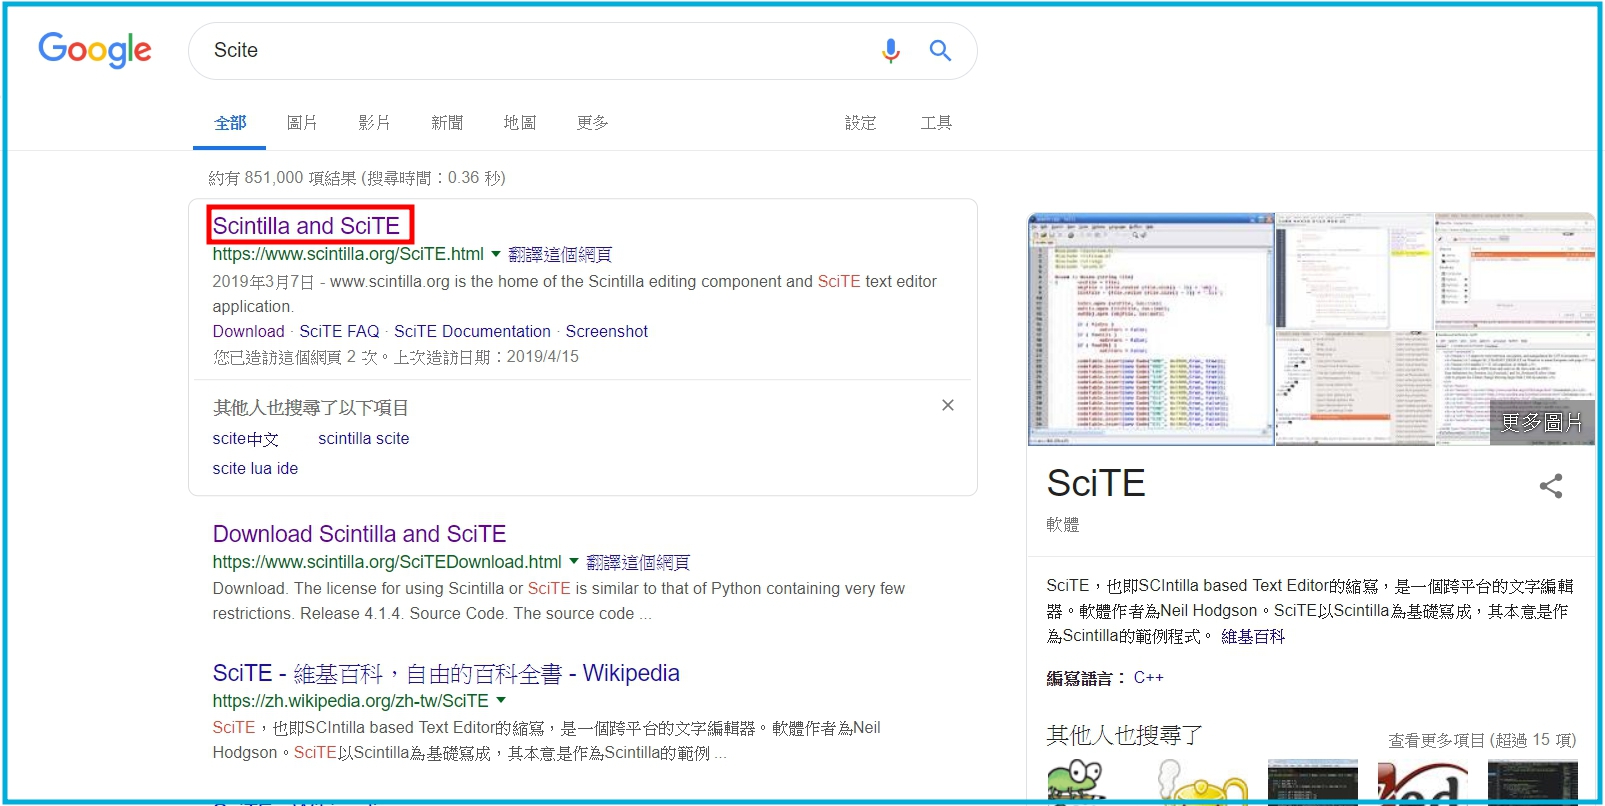Search related query scite中文
This screenshot has height=806, width=1605.
tap(246, 439)
